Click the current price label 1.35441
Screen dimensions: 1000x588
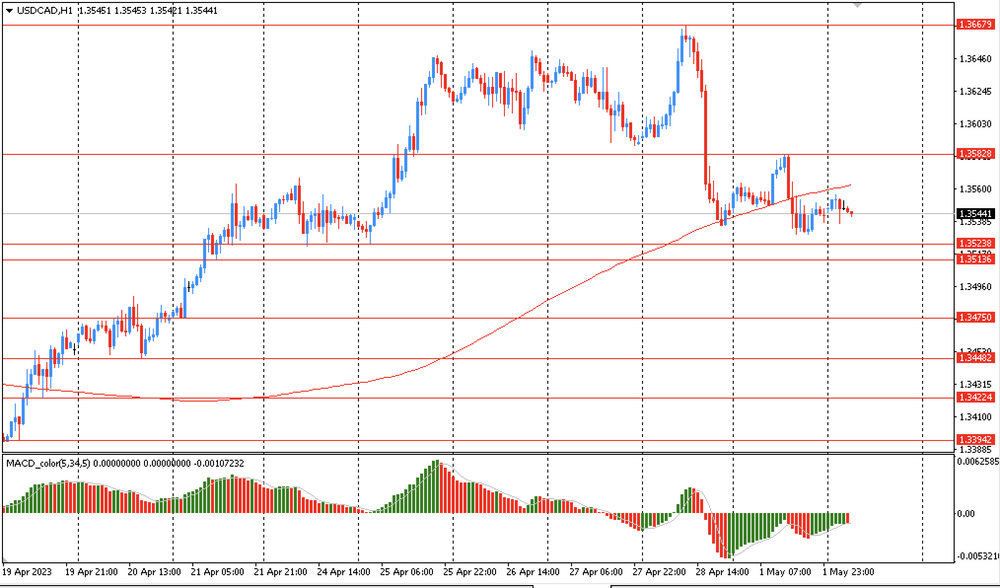975,214
